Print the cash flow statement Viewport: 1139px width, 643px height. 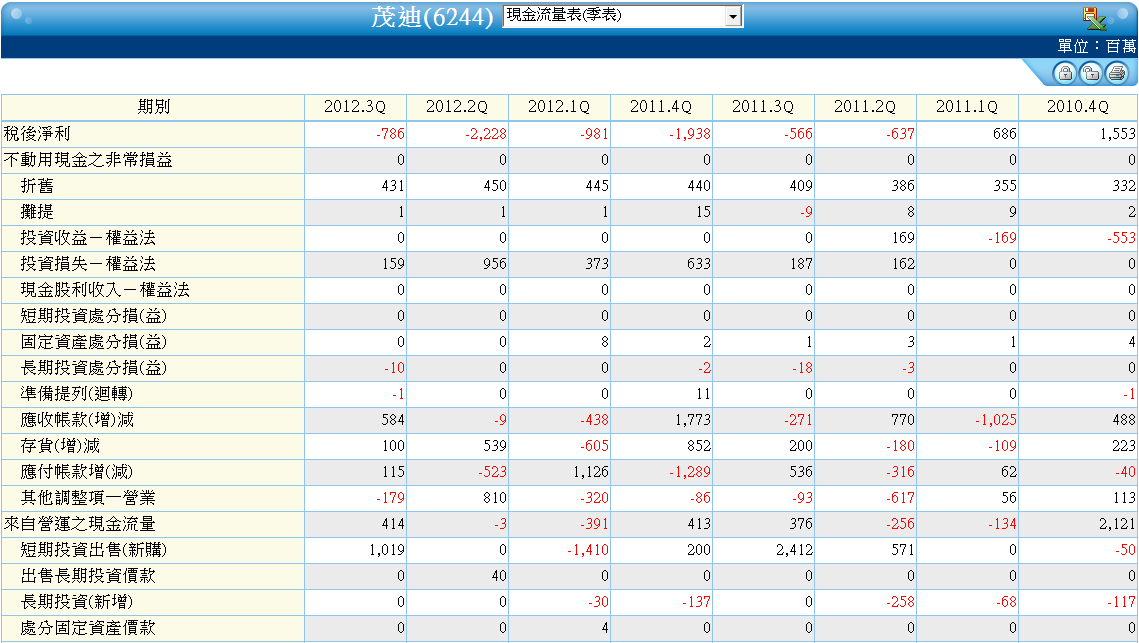(1116, 73)
